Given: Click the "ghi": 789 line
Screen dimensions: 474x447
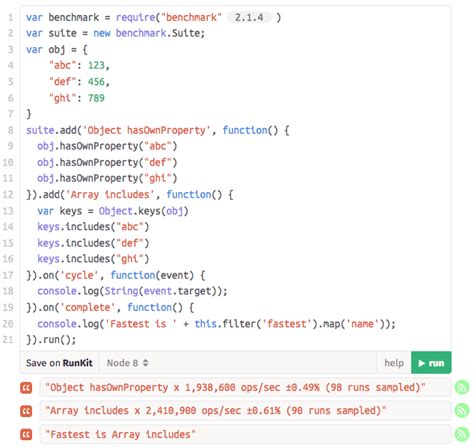Looking at the screenshot, I should coord(77,98).
